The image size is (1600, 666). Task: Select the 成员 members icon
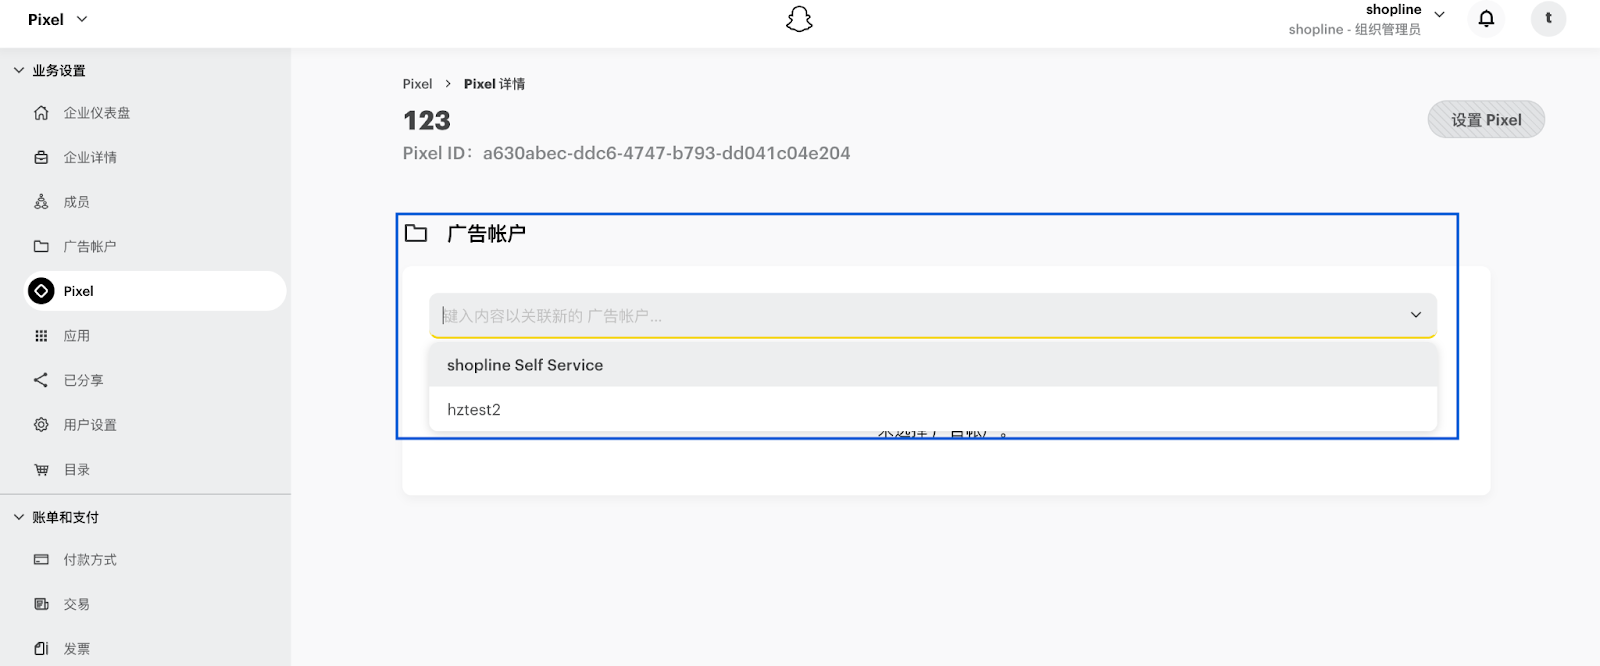[41, 202]
